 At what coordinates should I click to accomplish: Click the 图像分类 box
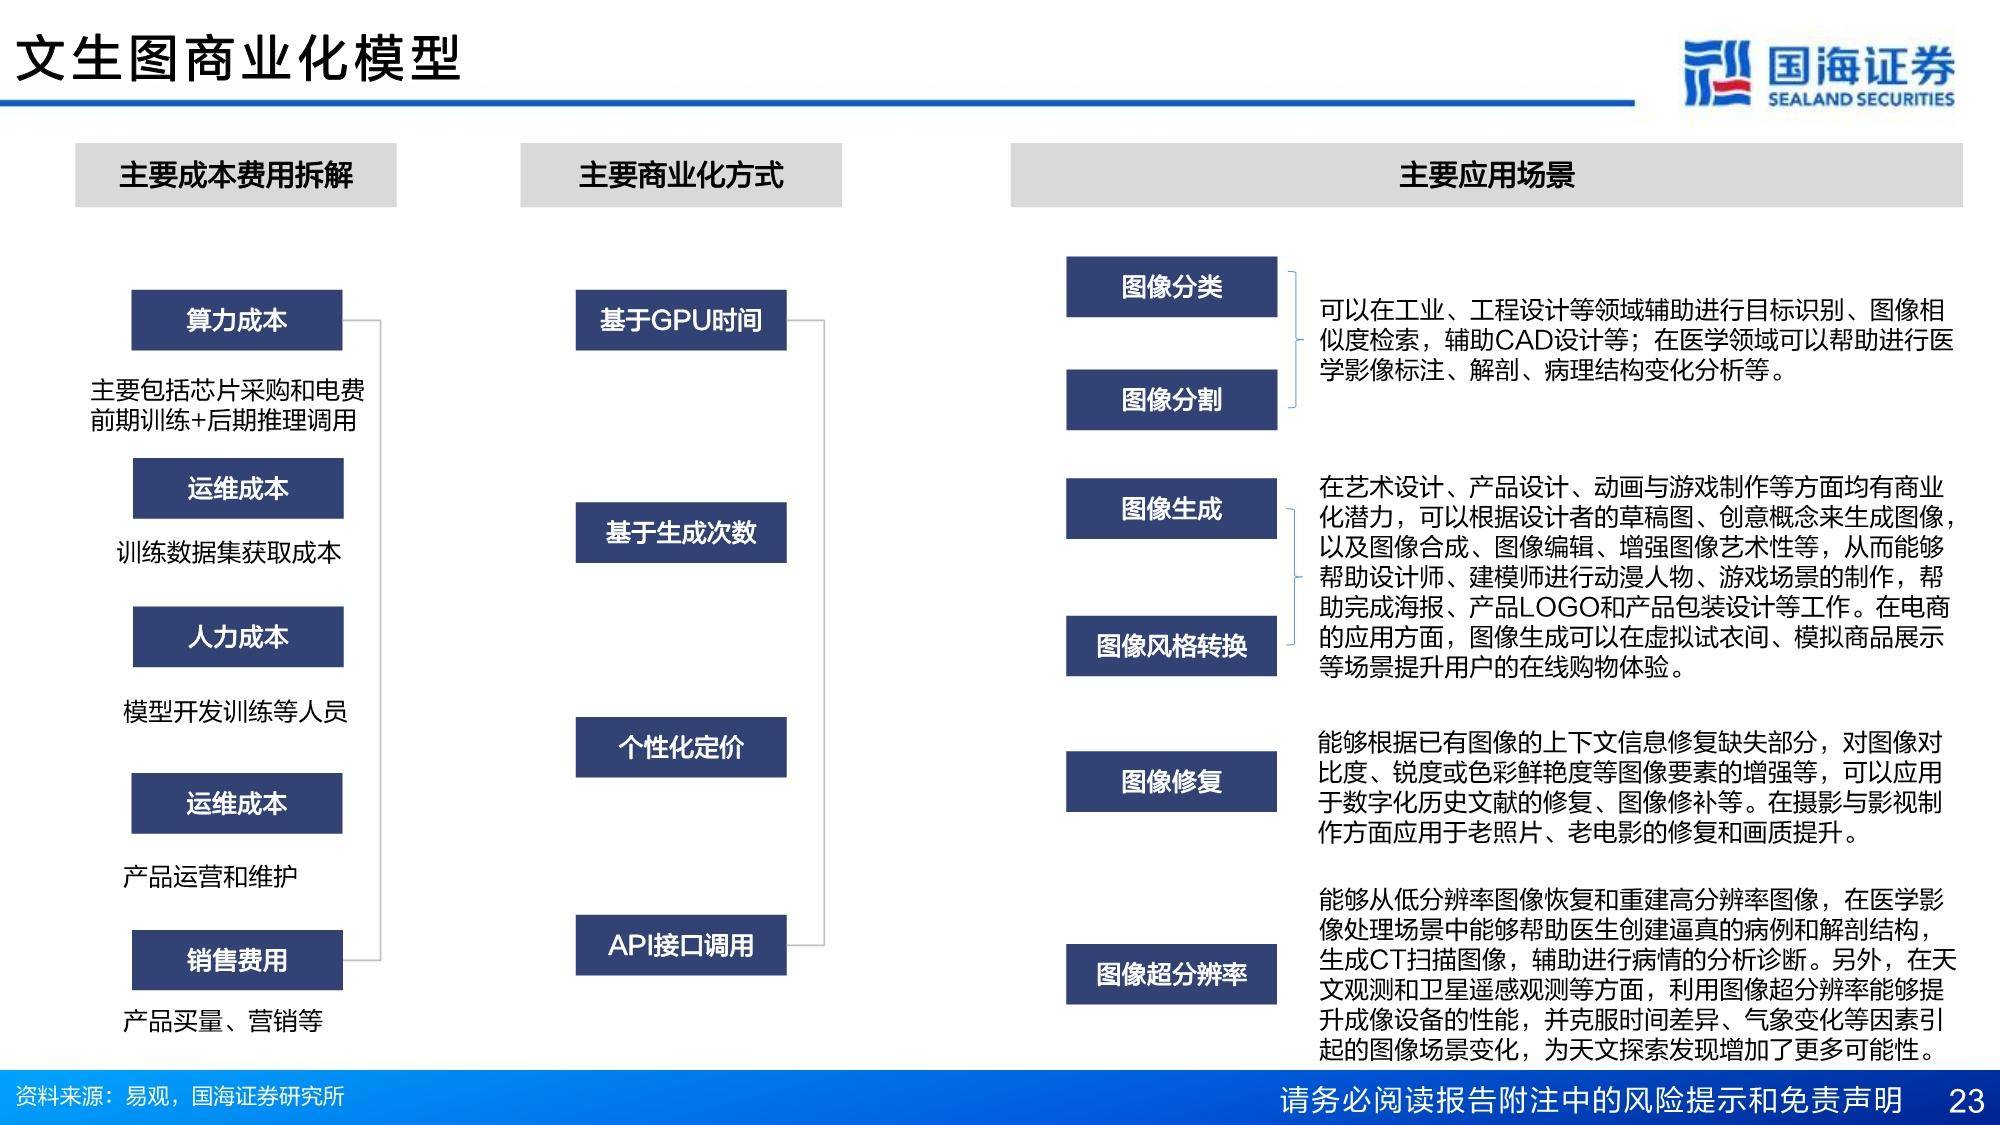1172,287
